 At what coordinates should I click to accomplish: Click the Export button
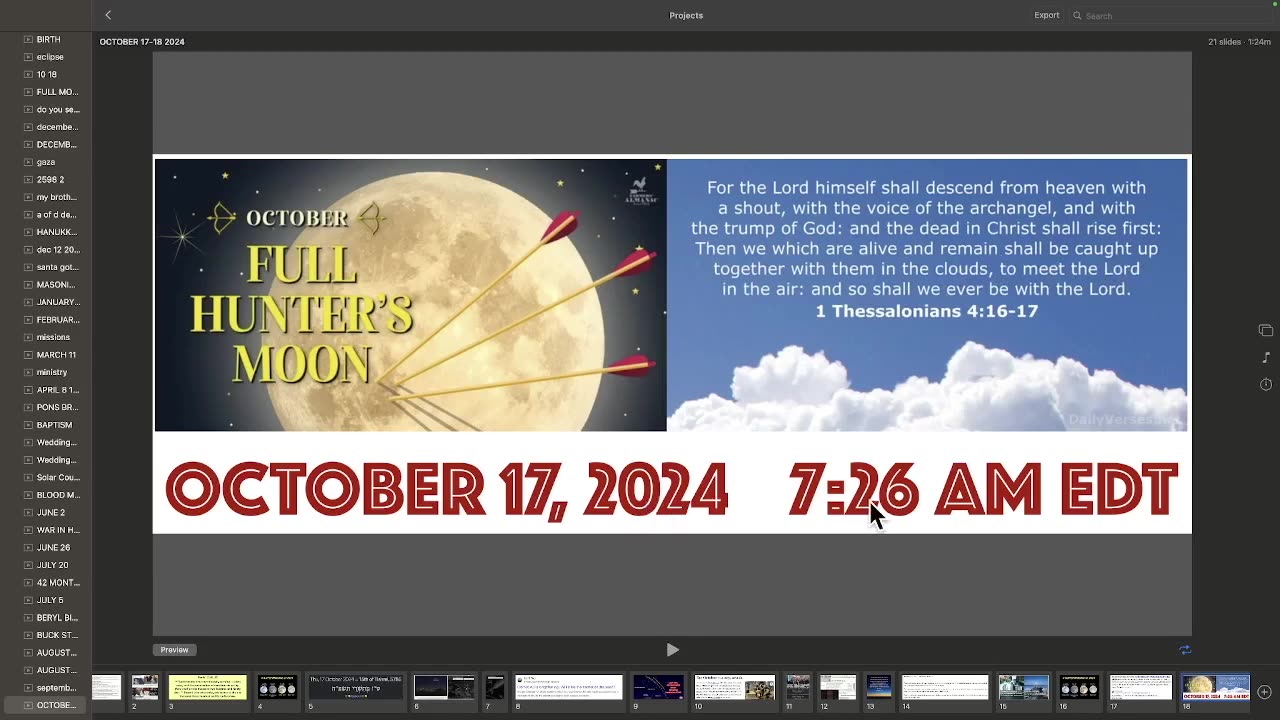coord(1047,15)
